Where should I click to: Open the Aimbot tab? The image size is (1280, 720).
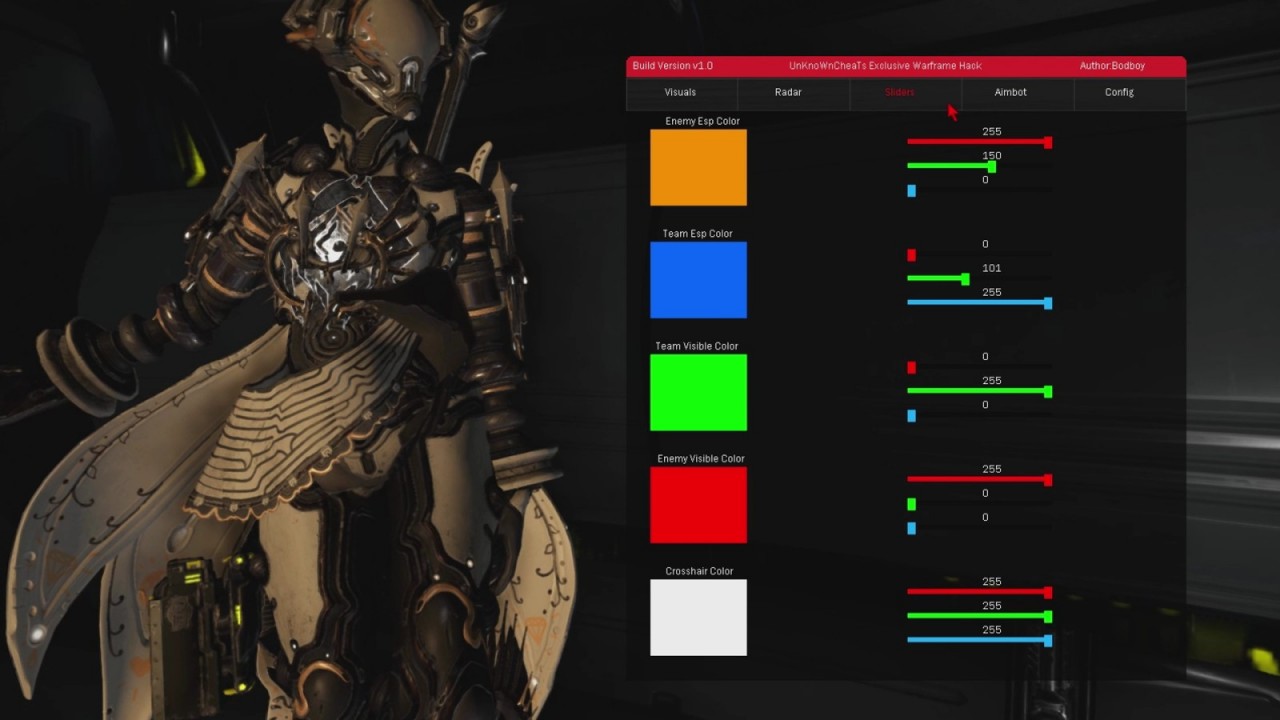(x=1011, y=92)
